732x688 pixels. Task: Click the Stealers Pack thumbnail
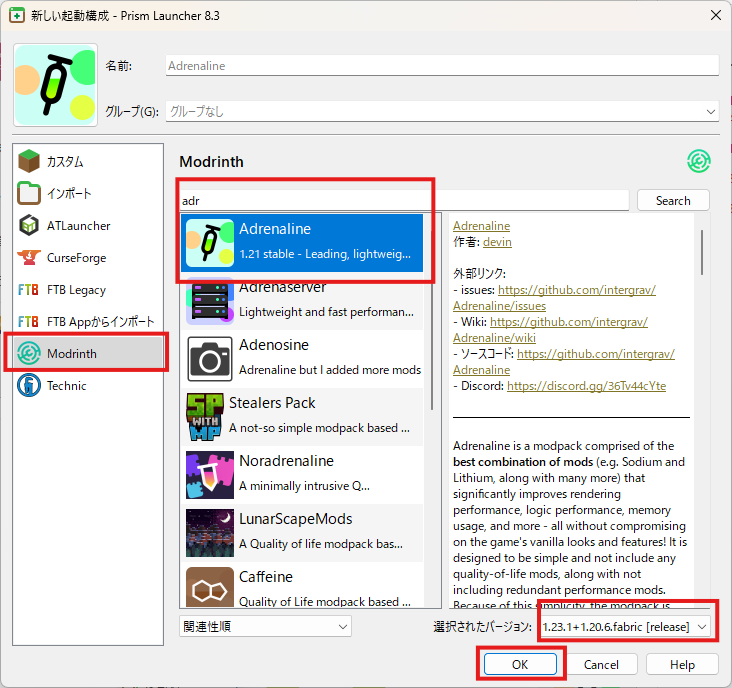coord(204,417)
